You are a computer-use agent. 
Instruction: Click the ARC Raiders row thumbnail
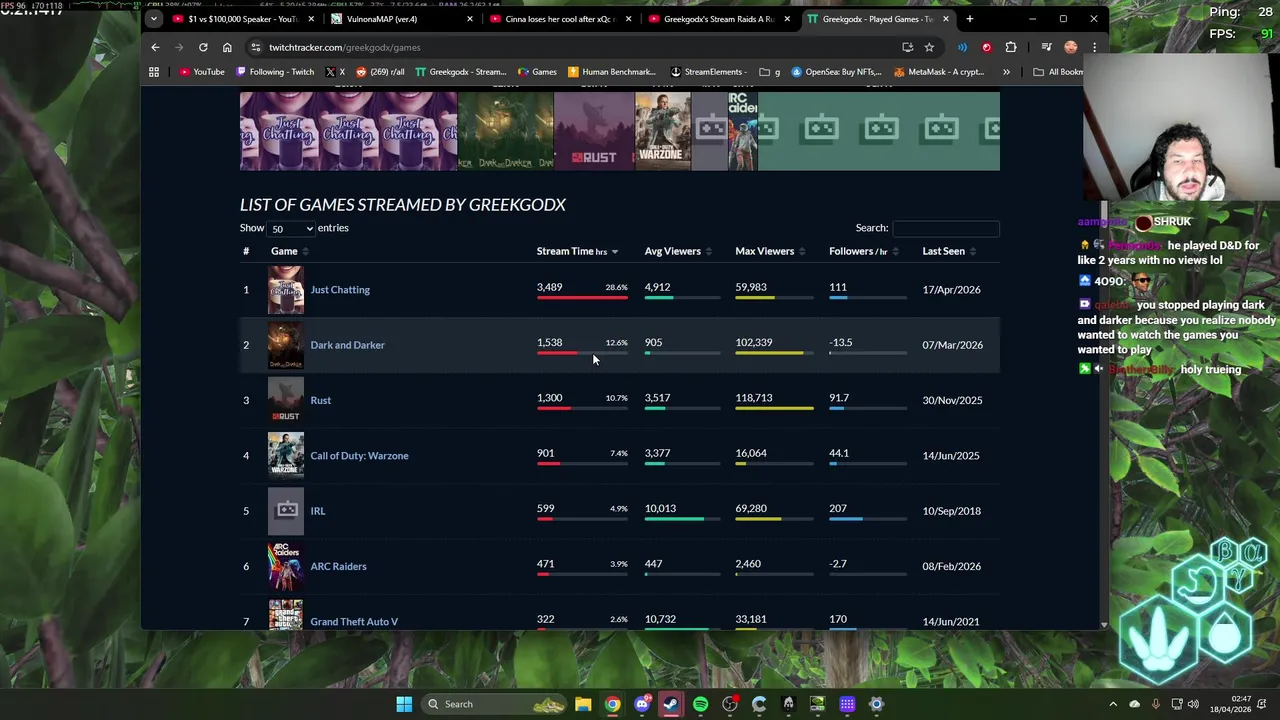click(285, 566)
